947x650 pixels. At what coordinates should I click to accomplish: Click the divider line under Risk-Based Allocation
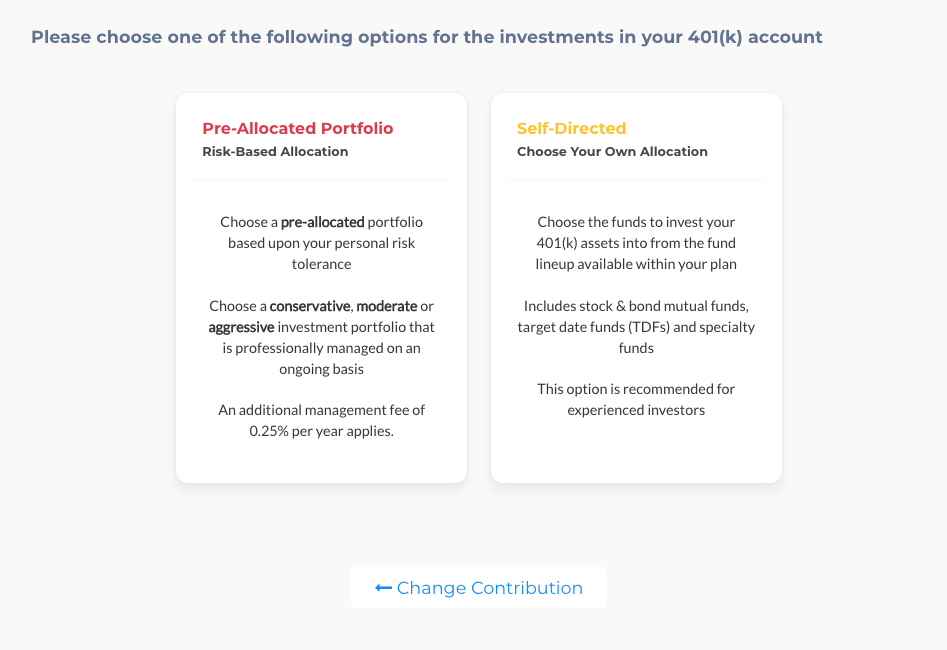(321, 179)
